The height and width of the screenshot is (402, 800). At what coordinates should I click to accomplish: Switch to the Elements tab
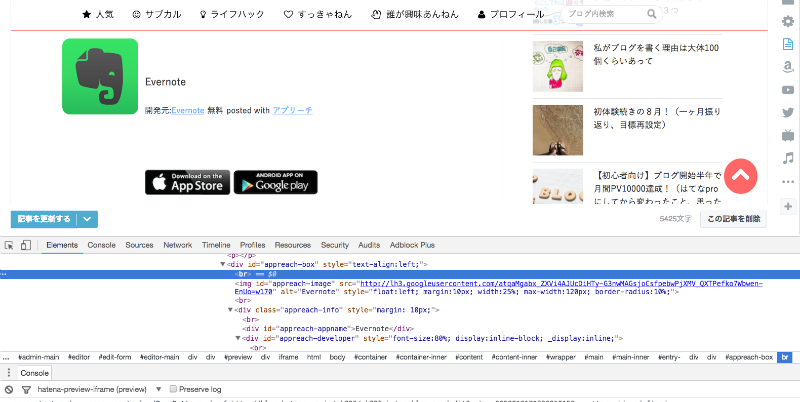(x=62, y=245)
